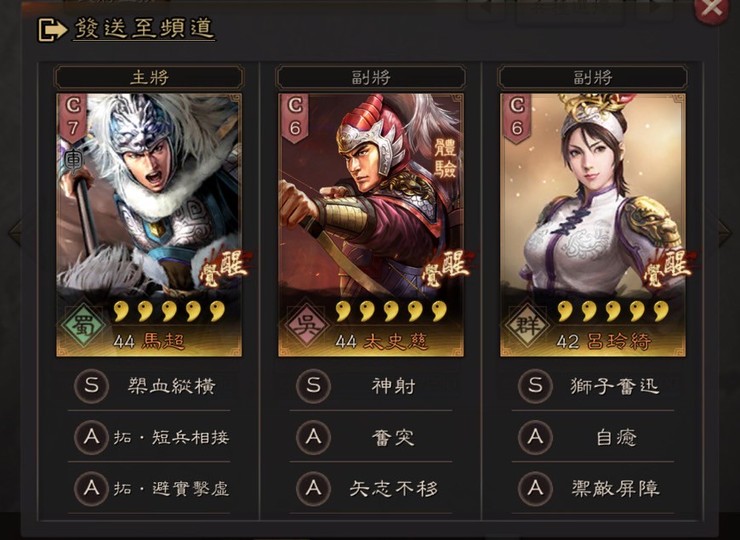Select the 太史慈 general card portrait

[x=371, y=225]
